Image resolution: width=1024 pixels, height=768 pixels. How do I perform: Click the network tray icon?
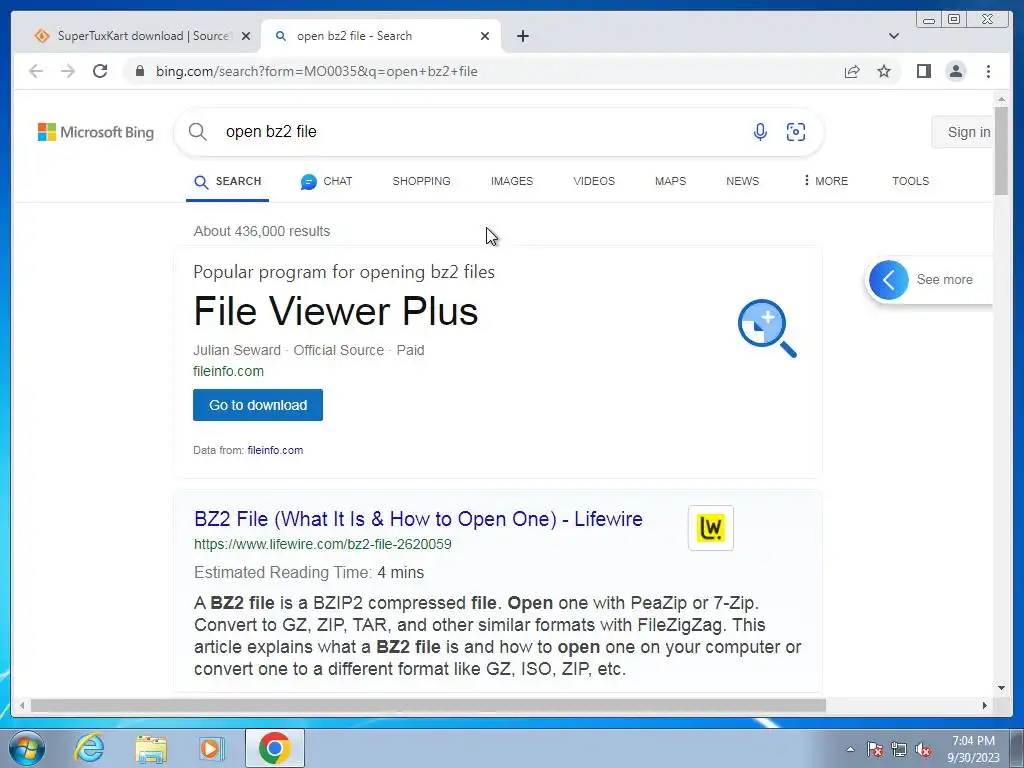[x=899, y=749]
